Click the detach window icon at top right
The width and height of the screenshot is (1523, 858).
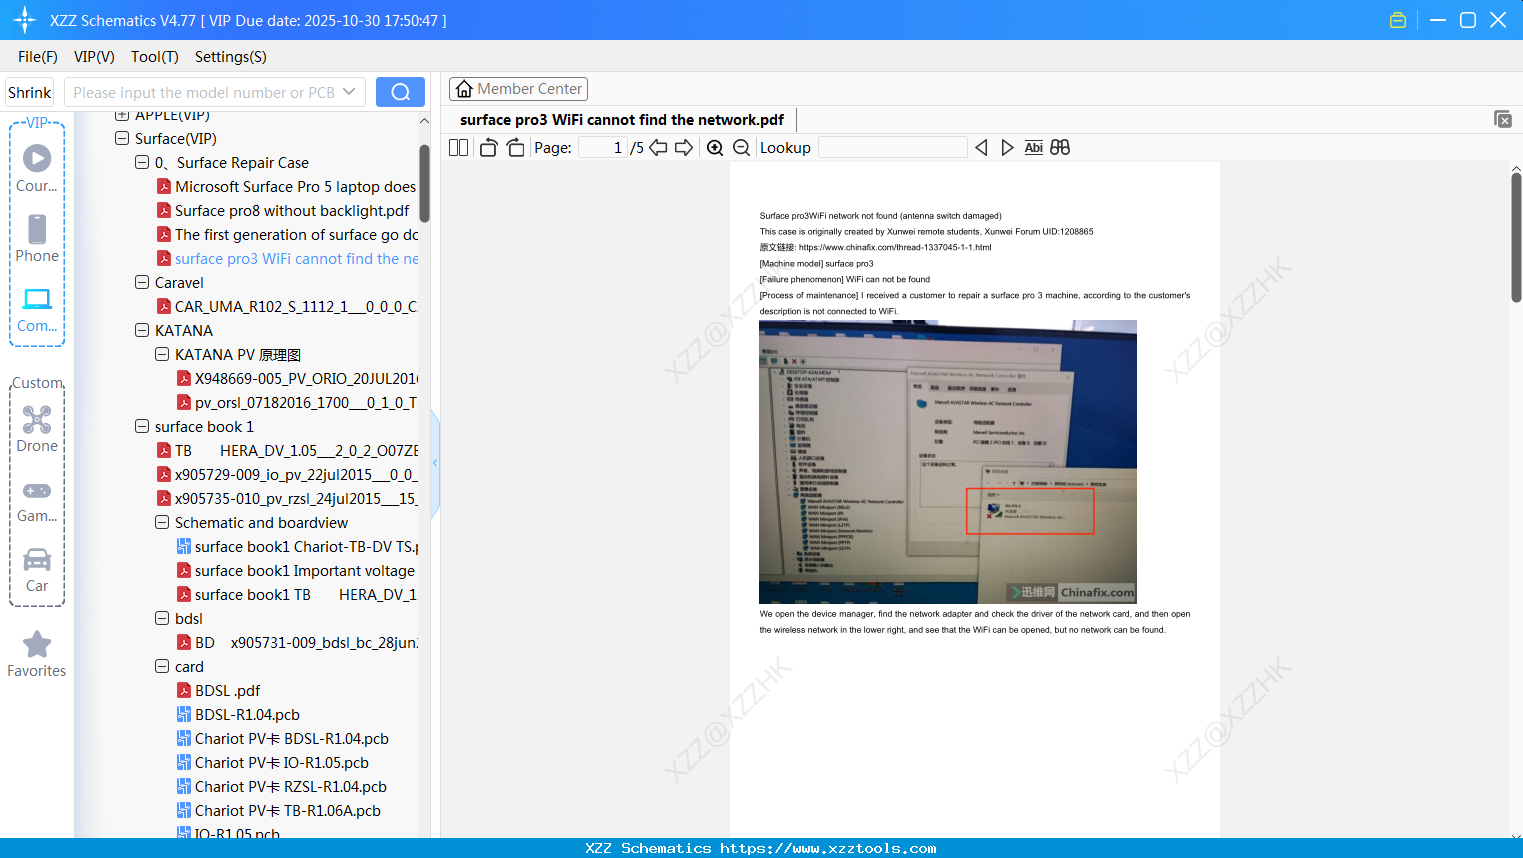(1503, 119)
